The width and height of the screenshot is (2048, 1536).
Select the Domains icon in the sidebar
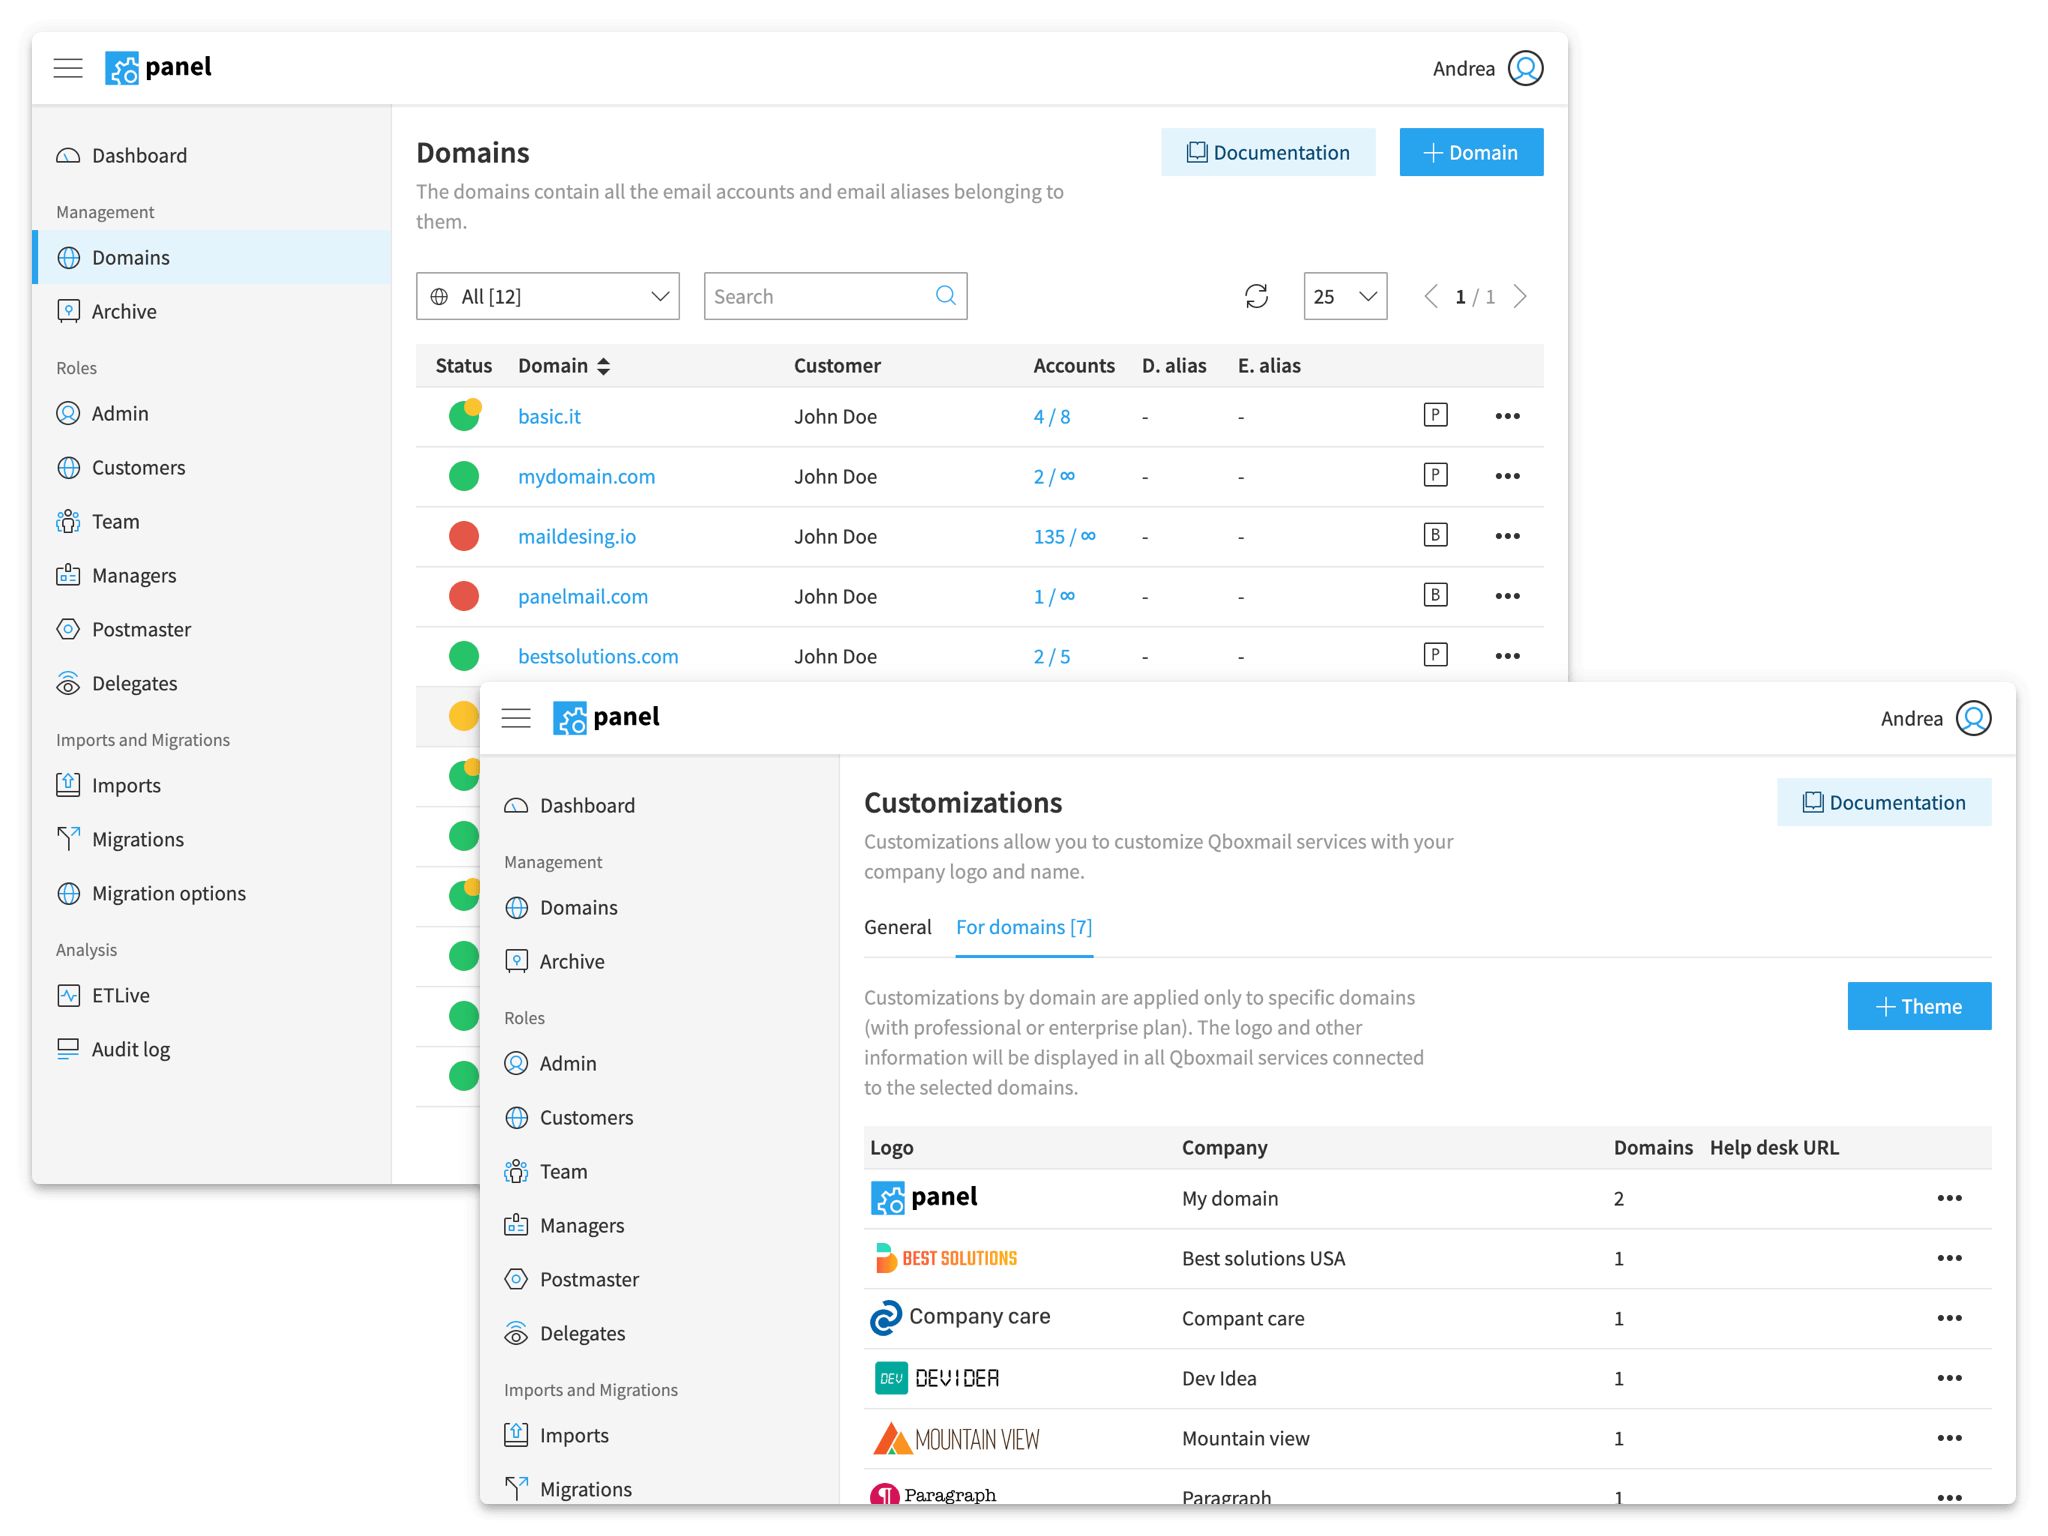pyautogui.click(x=68, y=257)
